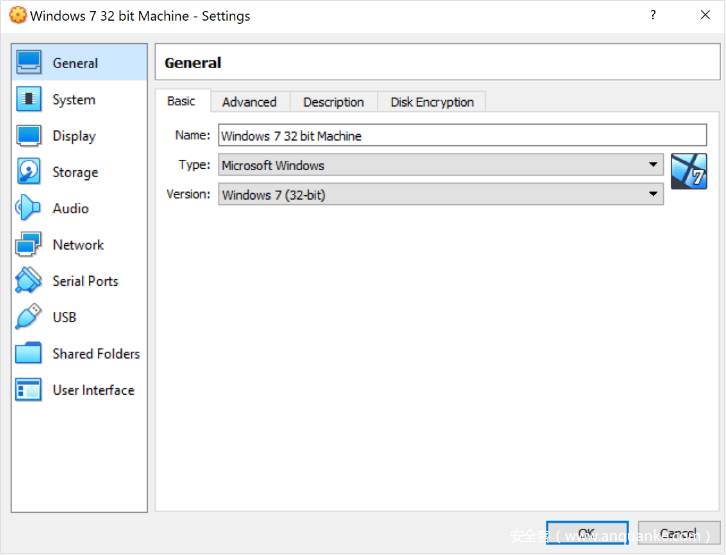Click the Cancel button
This screenshot has height=555, width=726.
(x=678, y=534)
